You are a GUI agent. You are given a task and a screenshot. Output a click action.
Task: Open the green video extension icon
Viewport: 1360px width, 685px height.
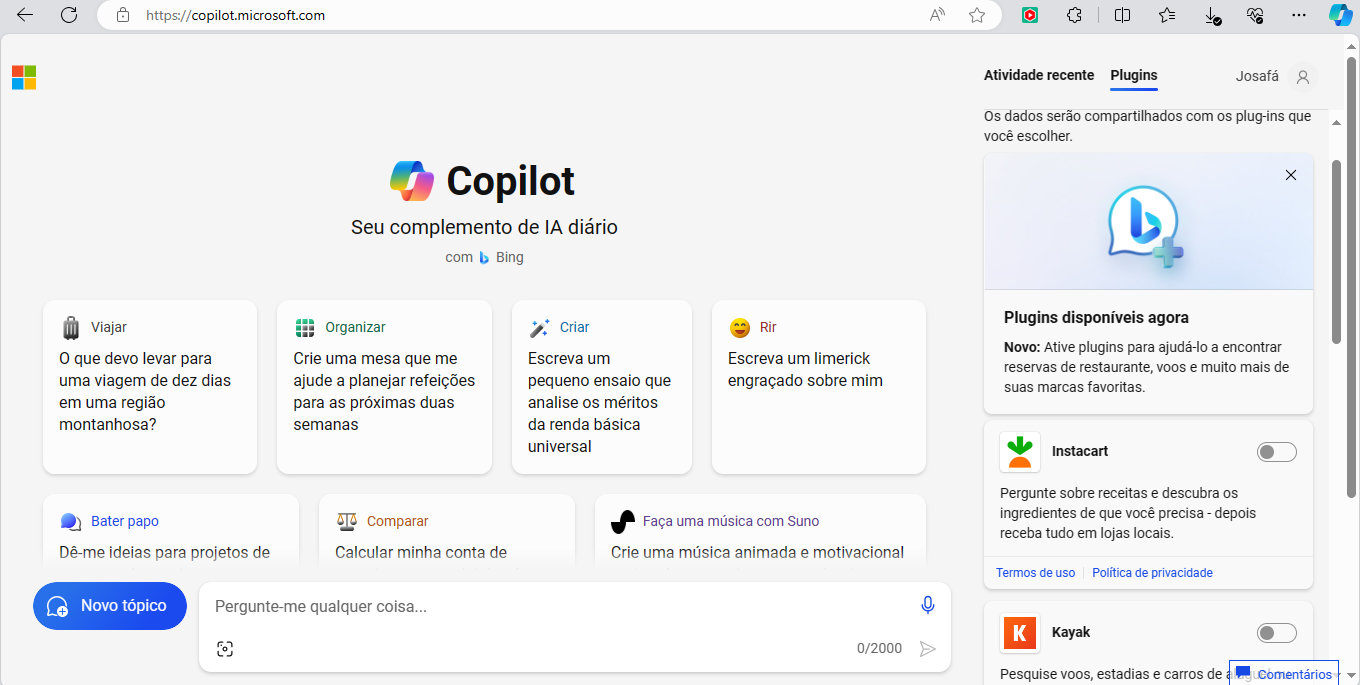[x=1029, y=15]
